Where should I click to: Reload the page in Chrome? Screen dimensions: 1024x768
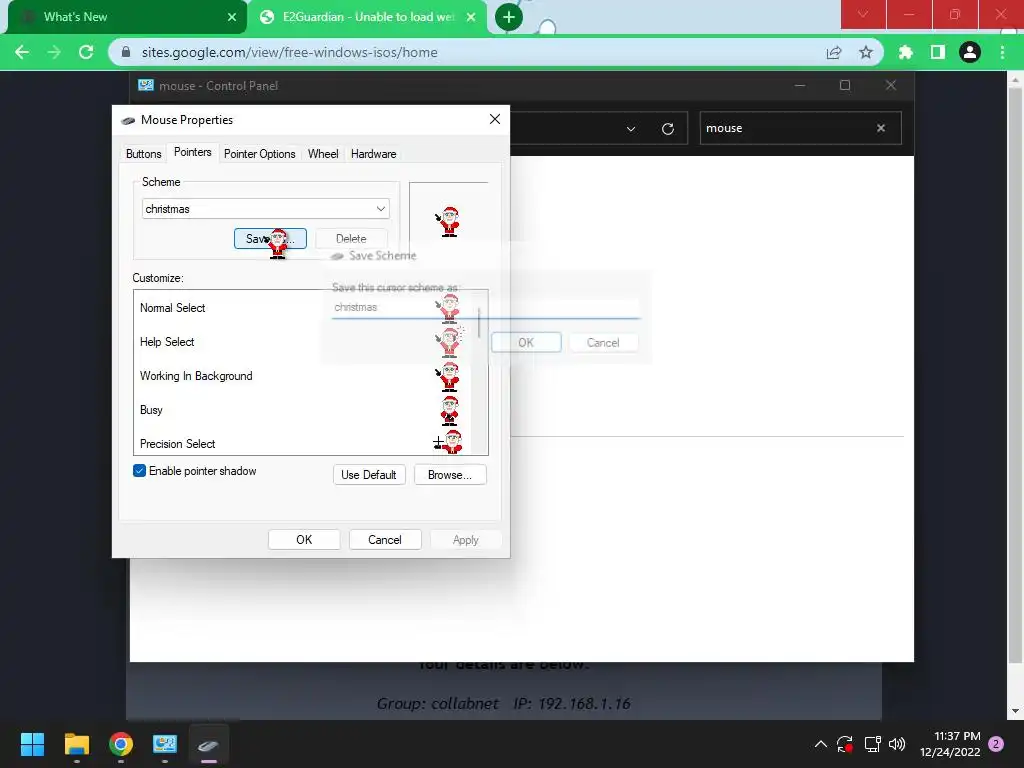(86, 52)
